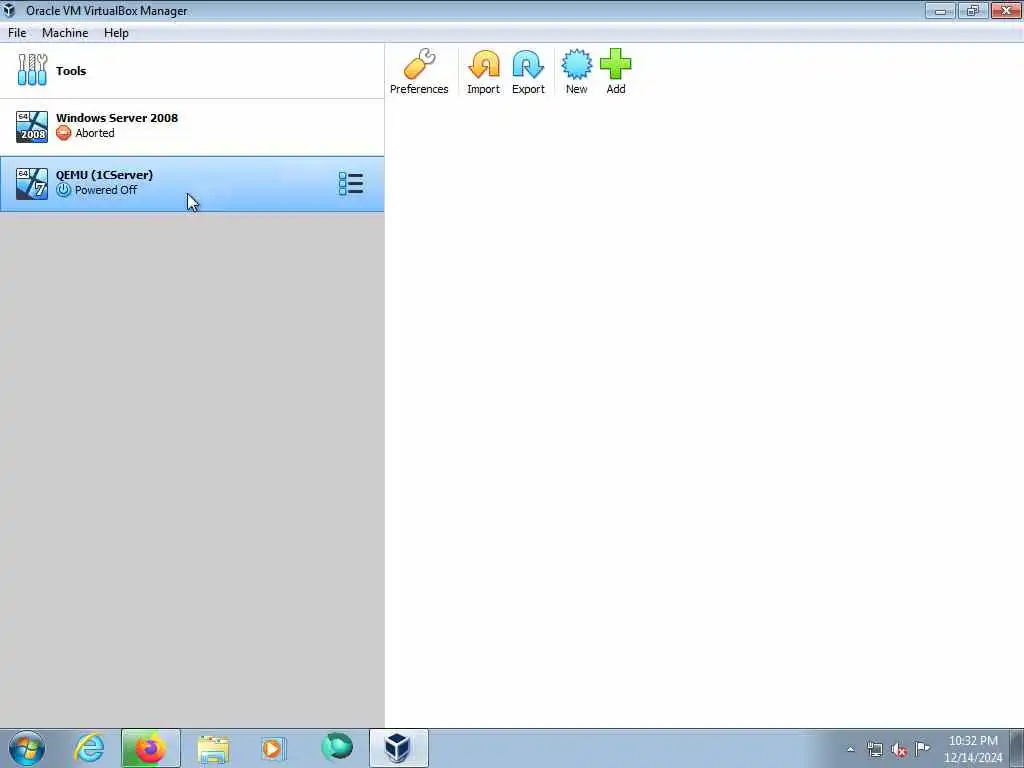This screenshot has width=1024, height=768.
Task: Open Windows Media Player from taskbar
Action: pos(273,748)
